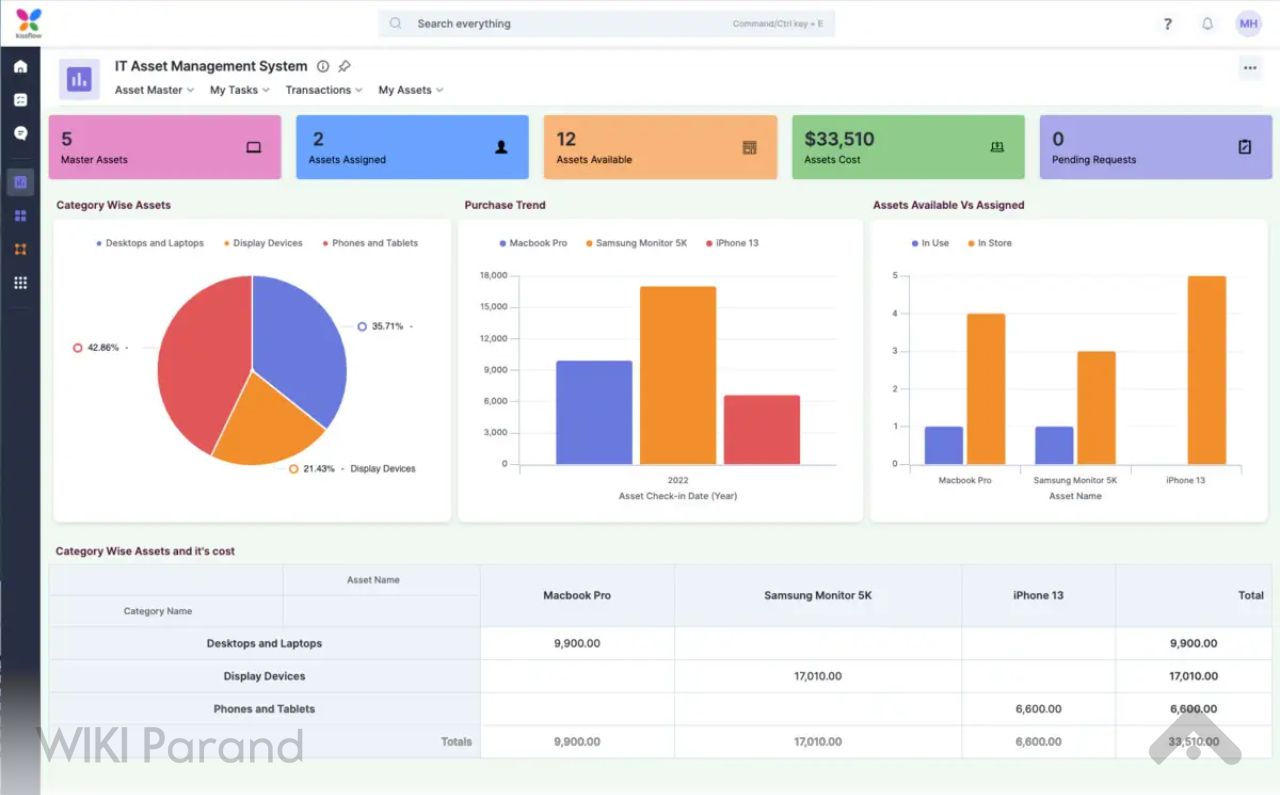The image size is (1280, 795).
Task: Open the three-dot more options button
Action: (x=1250, y=68)
